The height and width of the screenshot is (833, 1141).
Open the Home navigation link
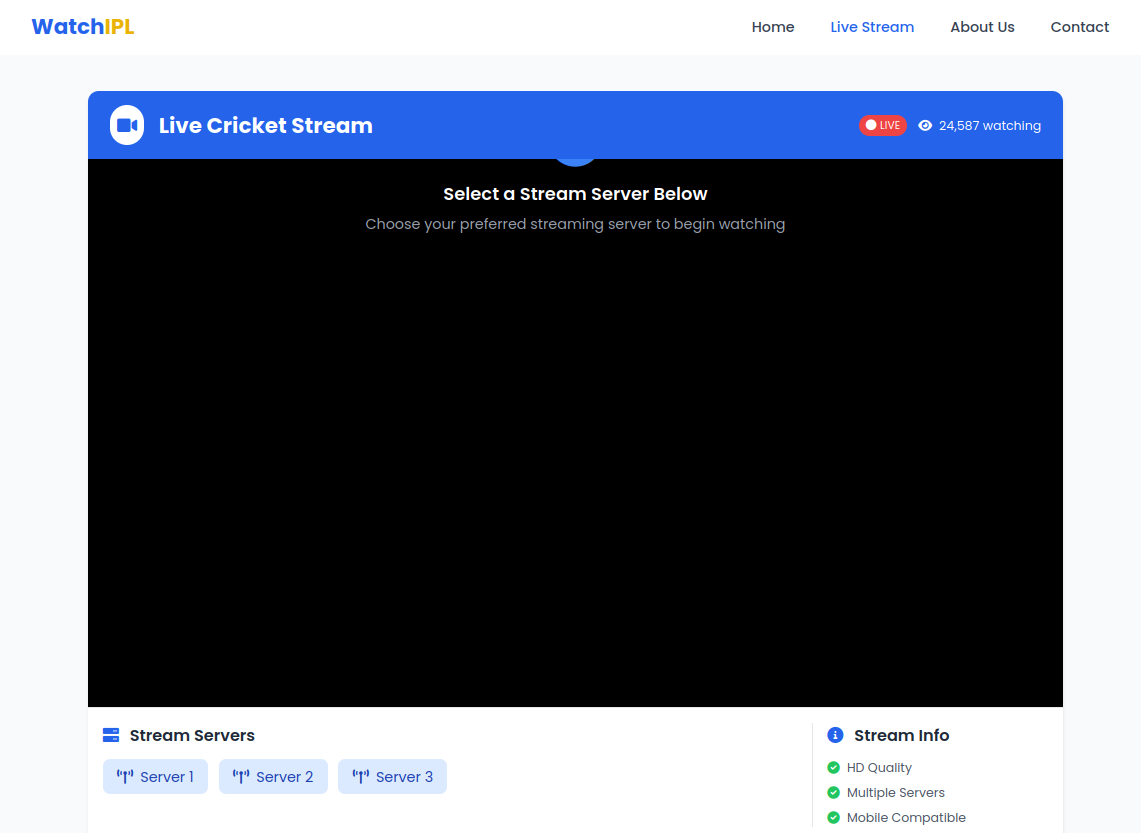[773, 27]
